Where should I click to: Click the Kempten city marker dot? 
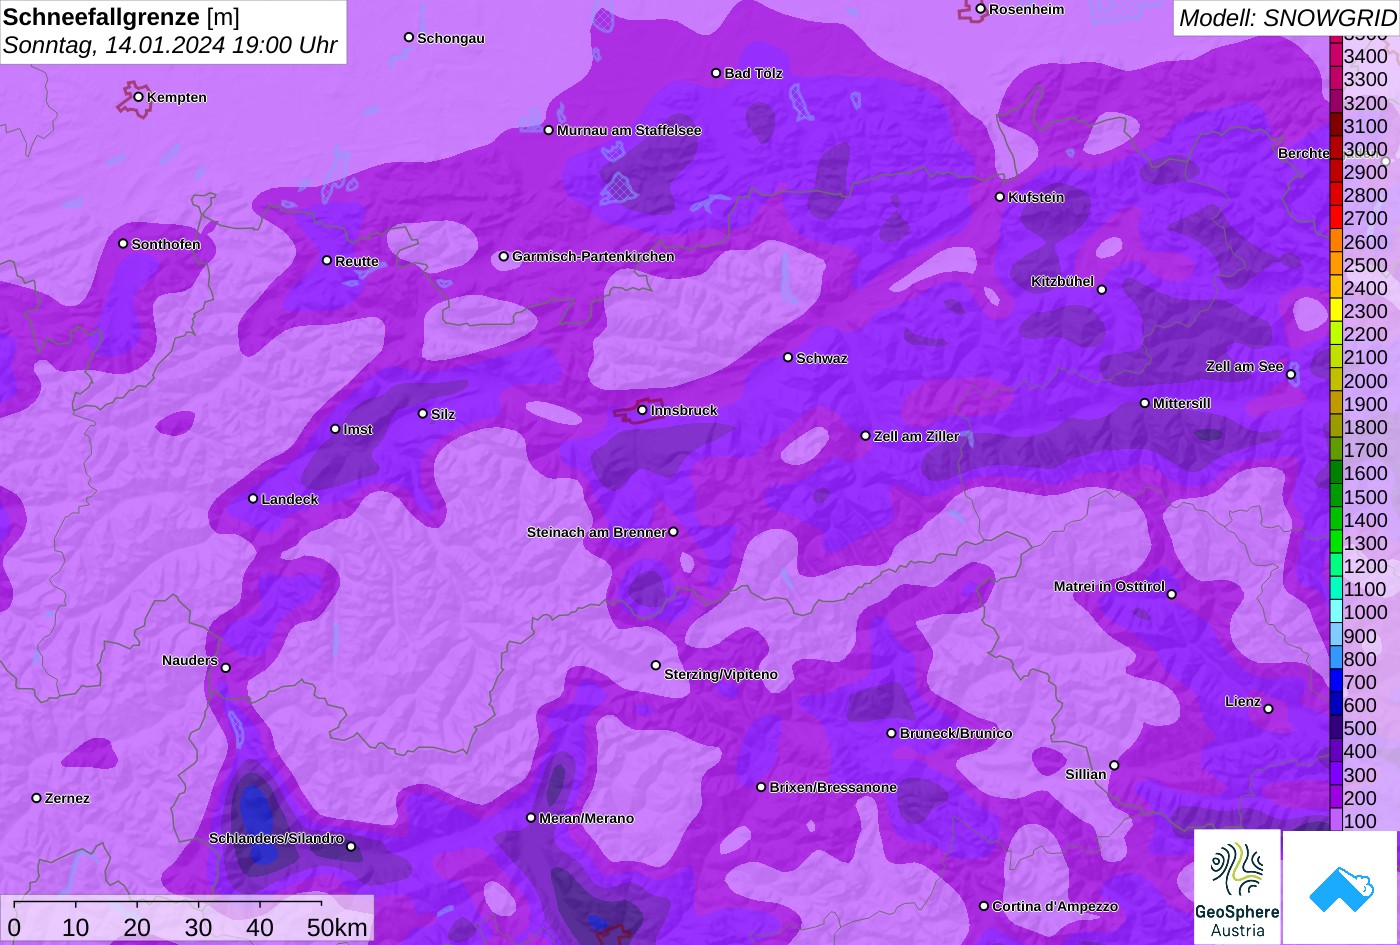click(139, 97)
